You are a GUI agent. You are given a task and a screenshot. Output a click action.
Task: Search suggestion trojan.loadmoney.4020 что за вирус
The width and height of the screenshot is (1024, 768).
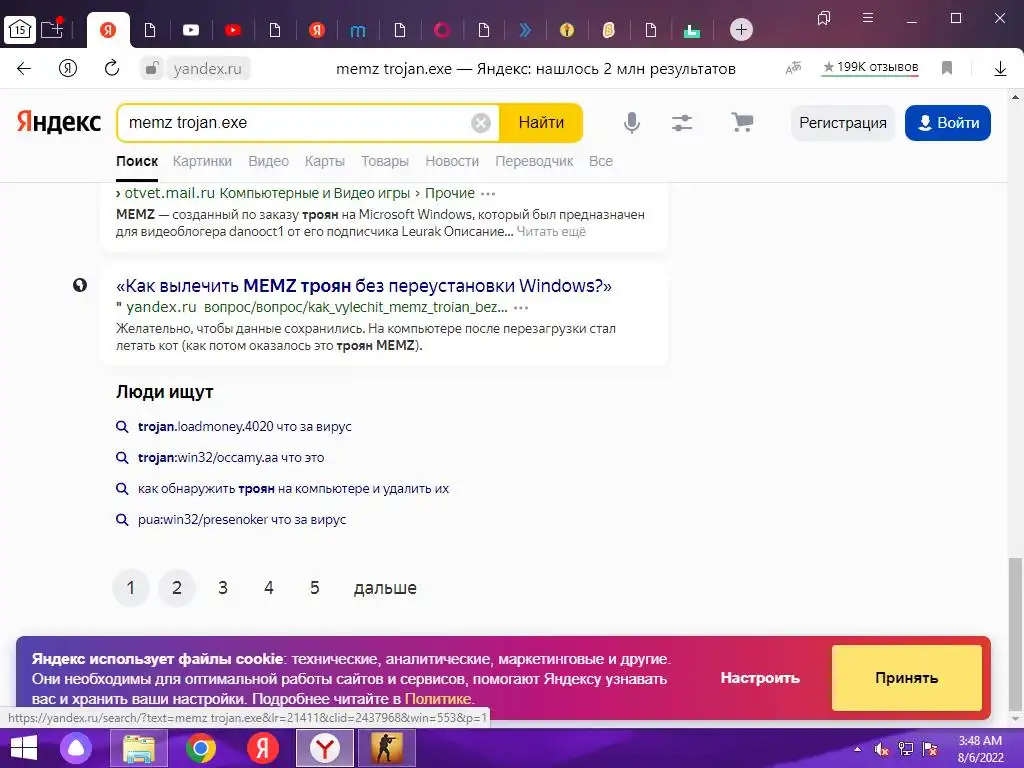[245, 426]
